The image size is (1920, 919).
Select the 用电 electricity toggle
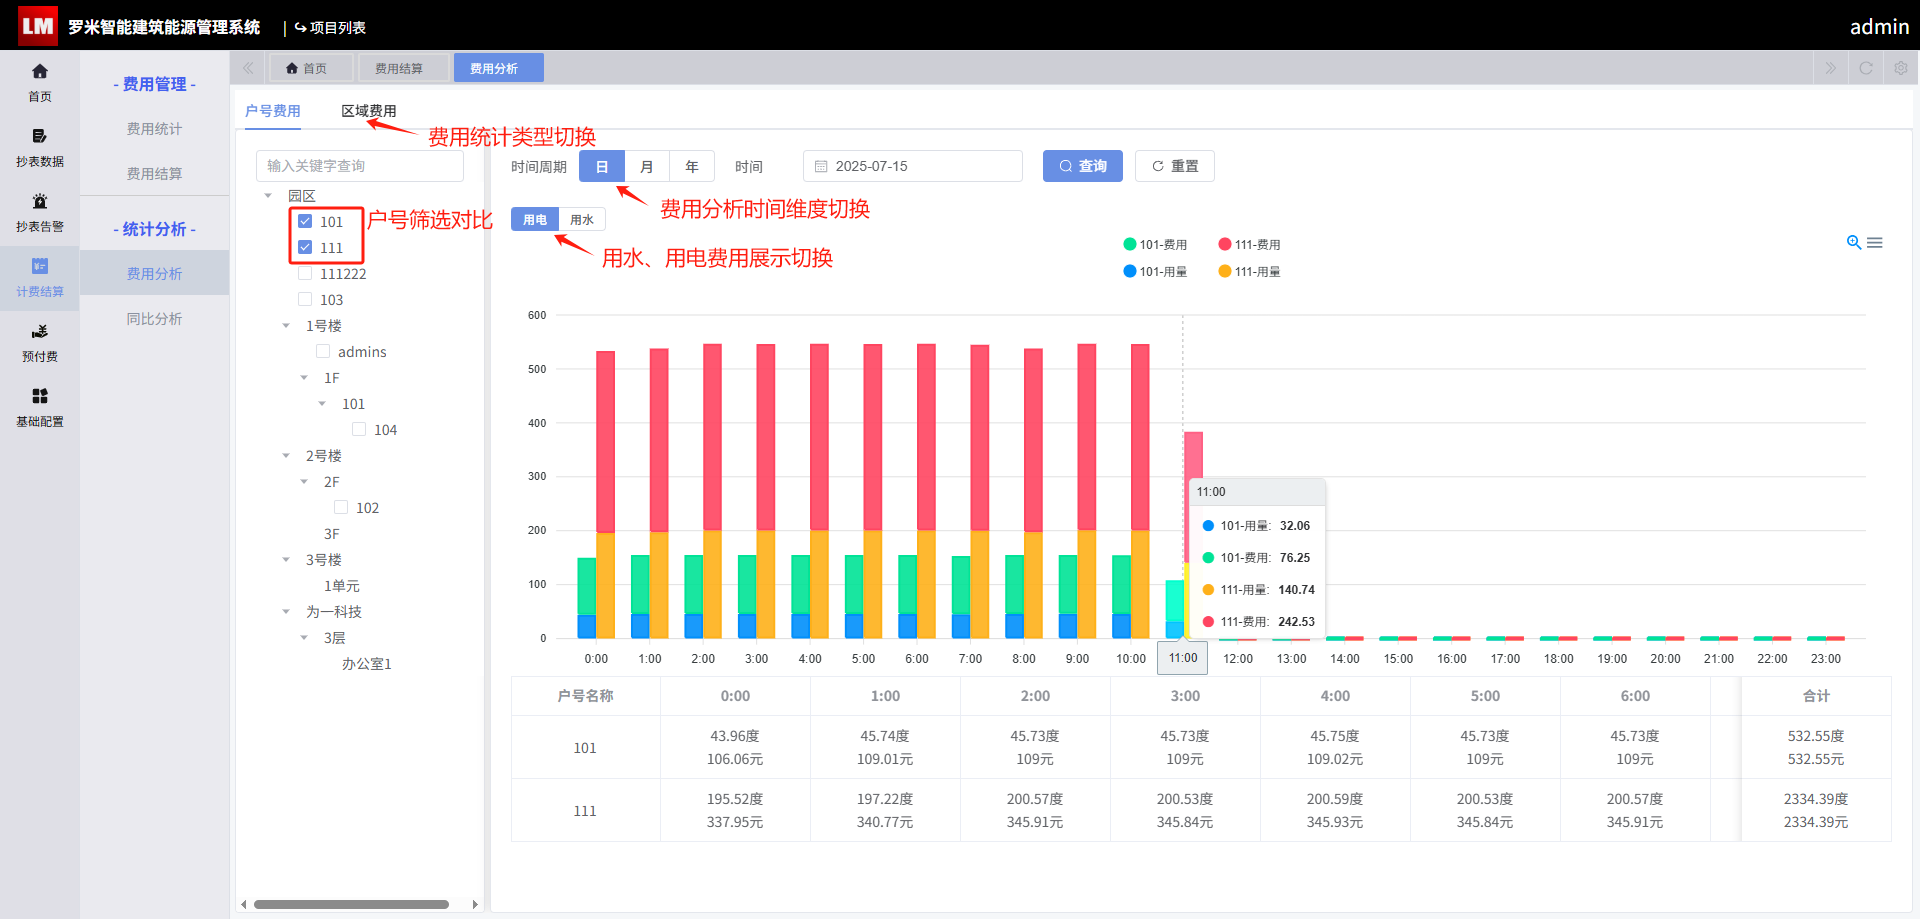[x=535, y=219]
